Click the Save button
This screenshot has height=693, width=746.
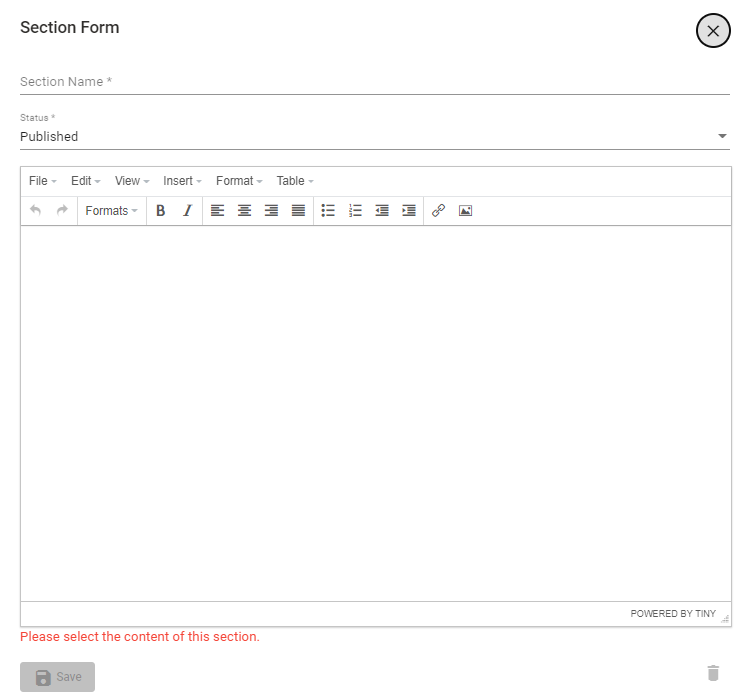[58, 677]
